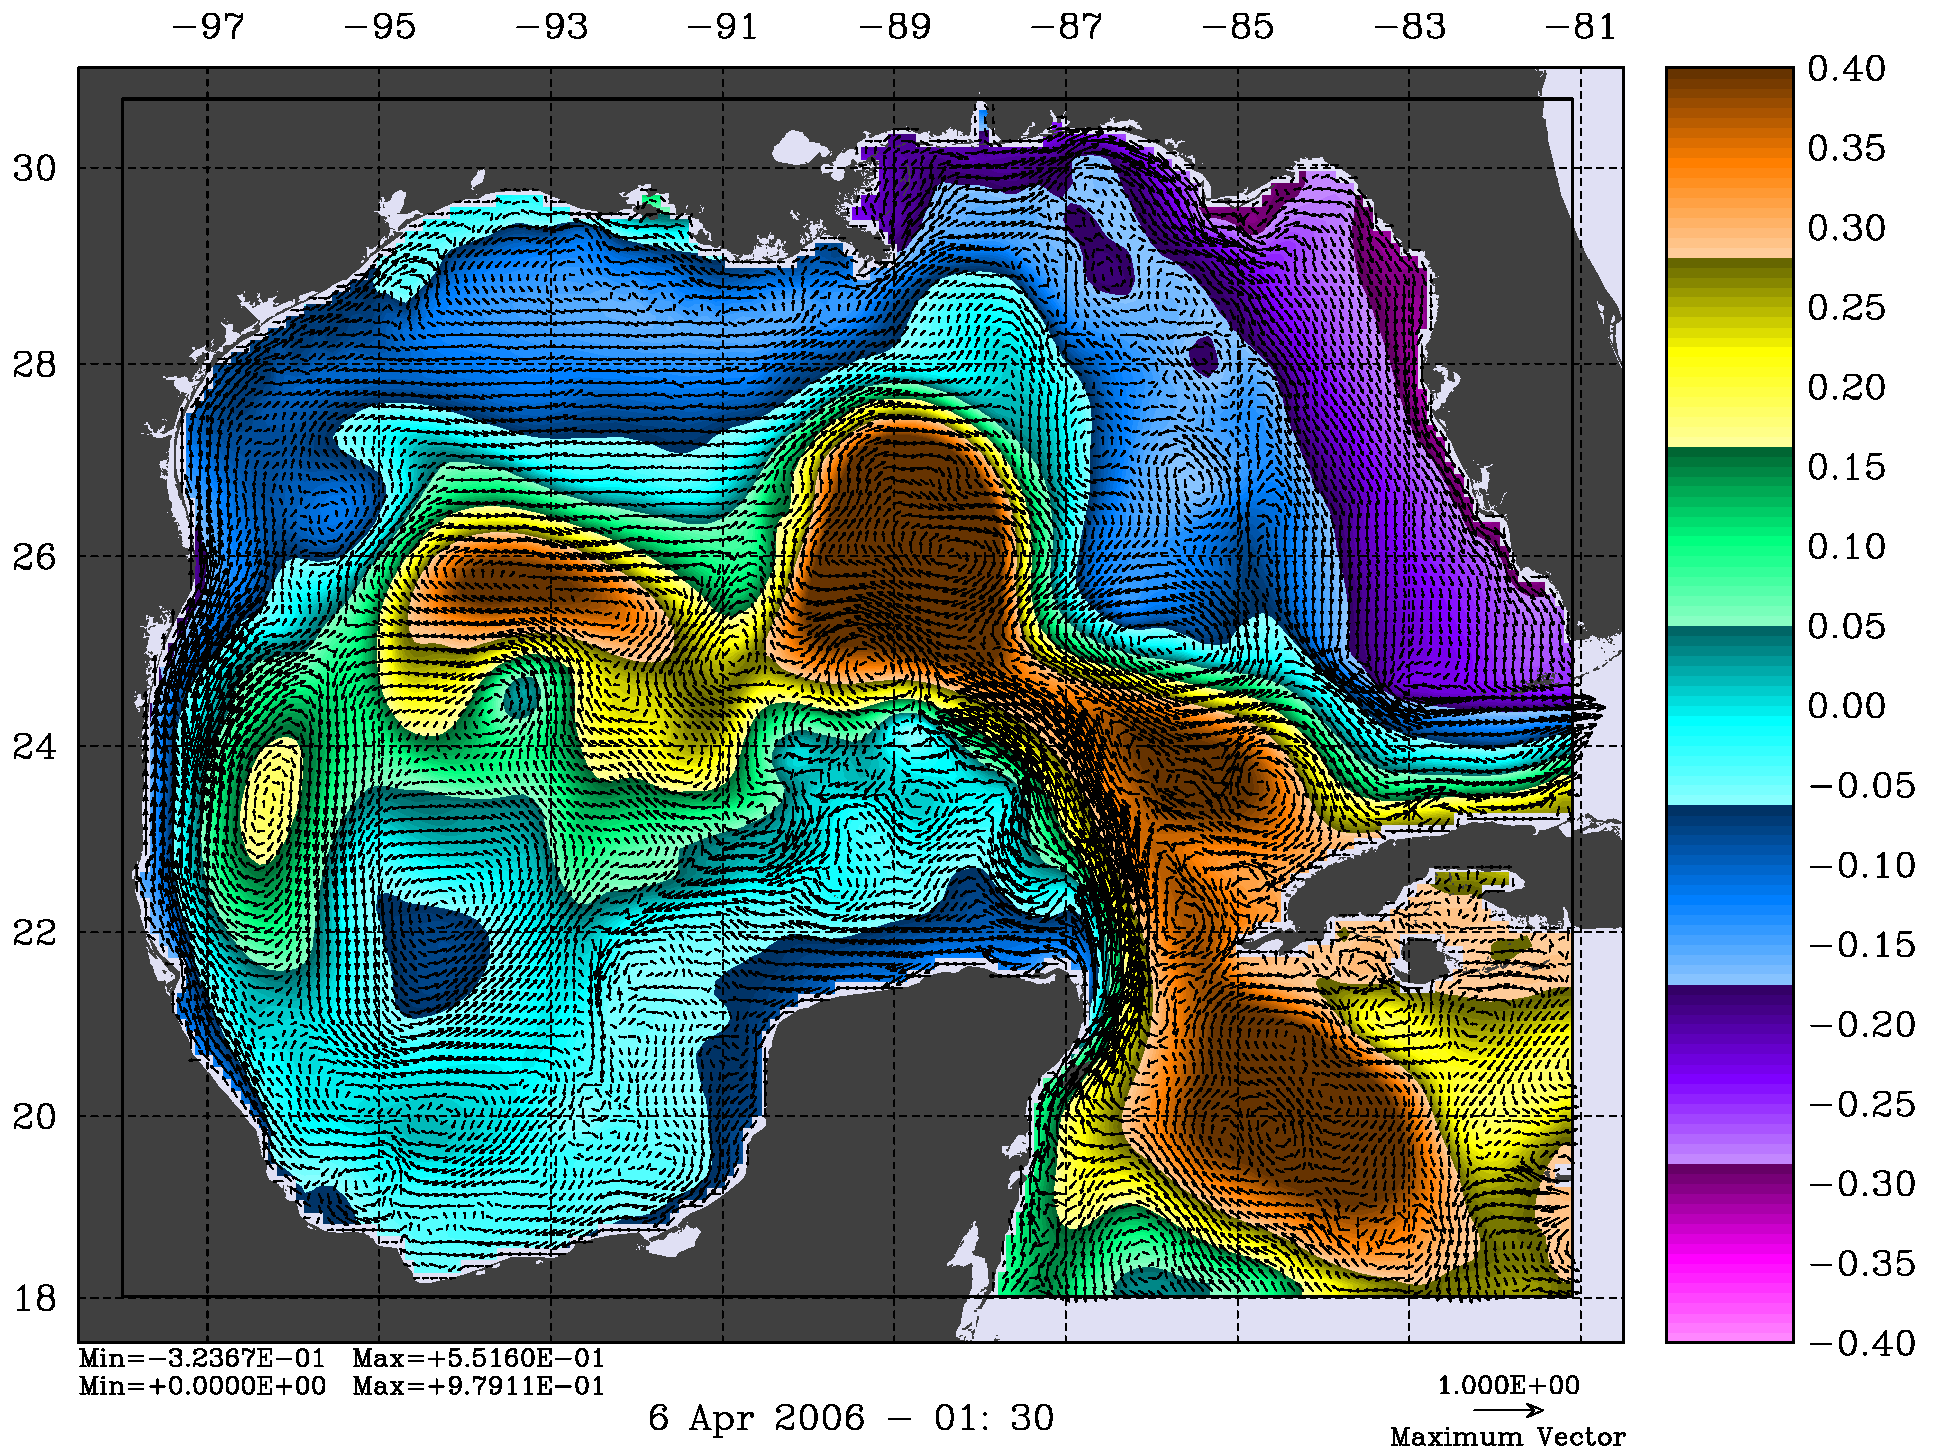The height and width of the screenshot is (1450, 1934).
Task: Click the green segment of the colorbar
Action: pyautogui.click(x=1729, y=536)
